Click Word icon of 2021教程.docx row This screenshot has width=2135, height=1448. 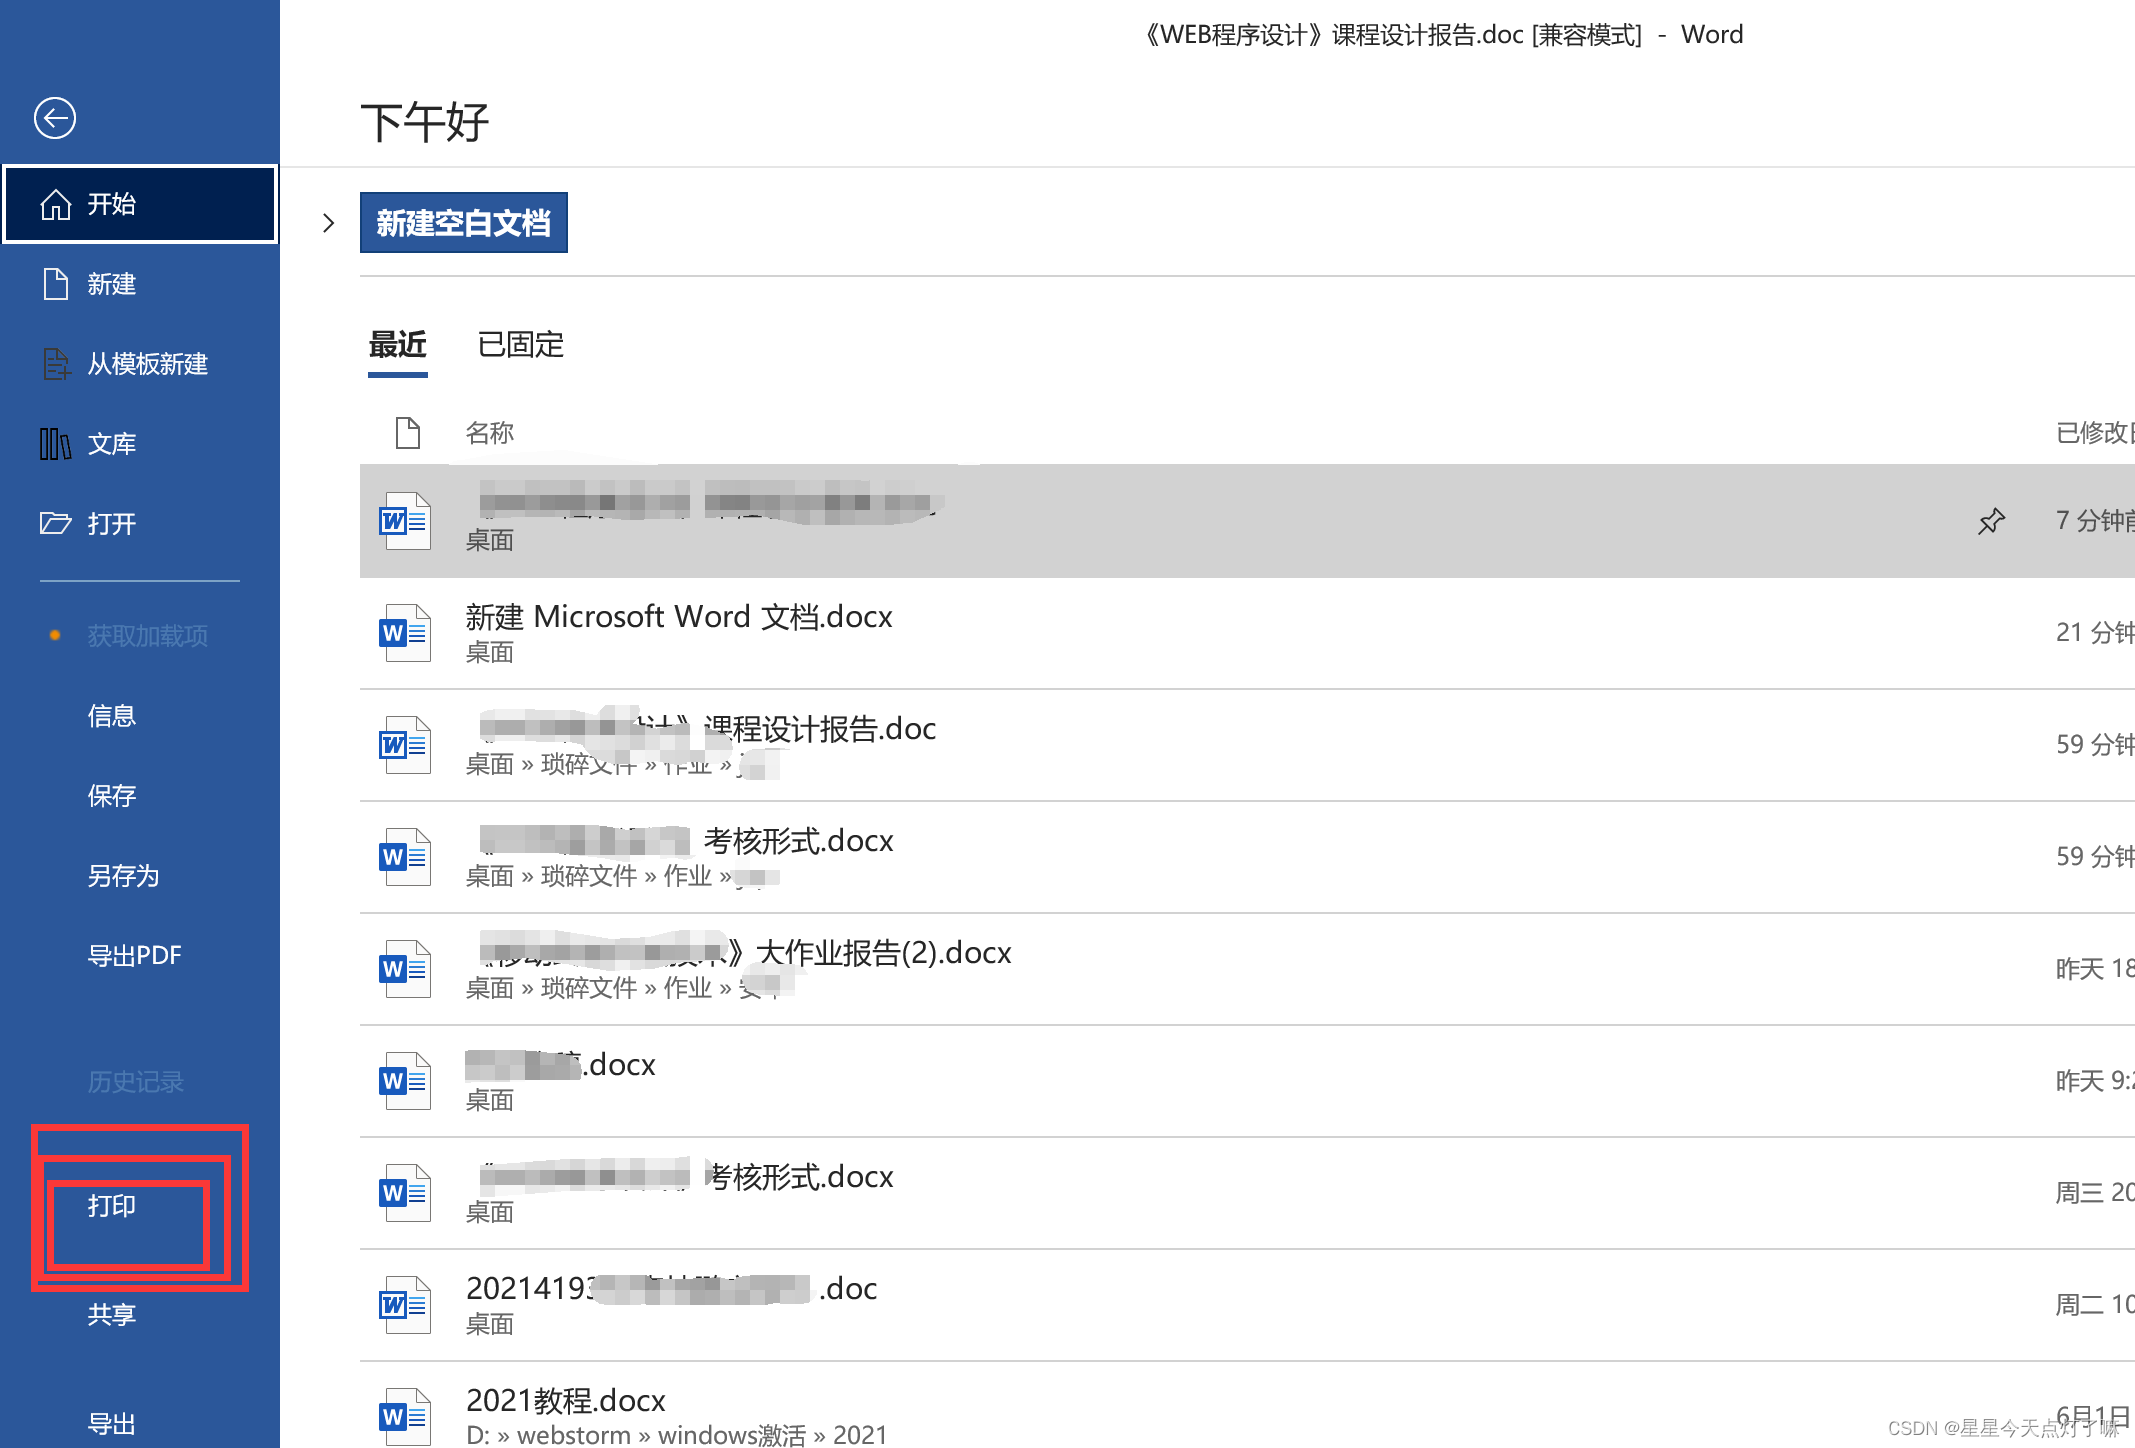click(404, 1416)
